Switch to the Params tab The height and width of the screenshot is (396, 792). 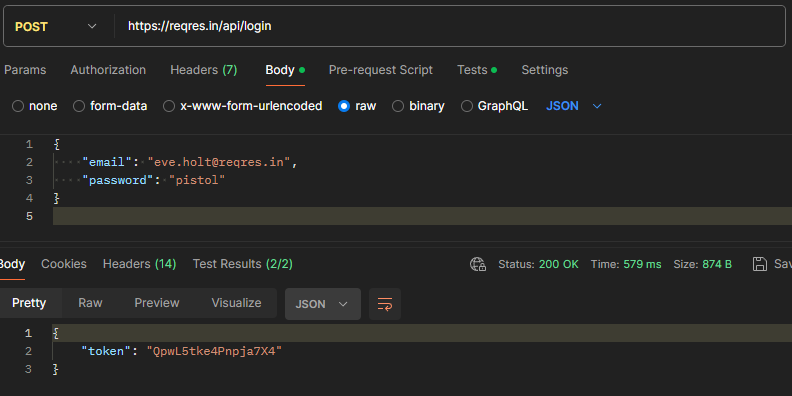[25, 70]
